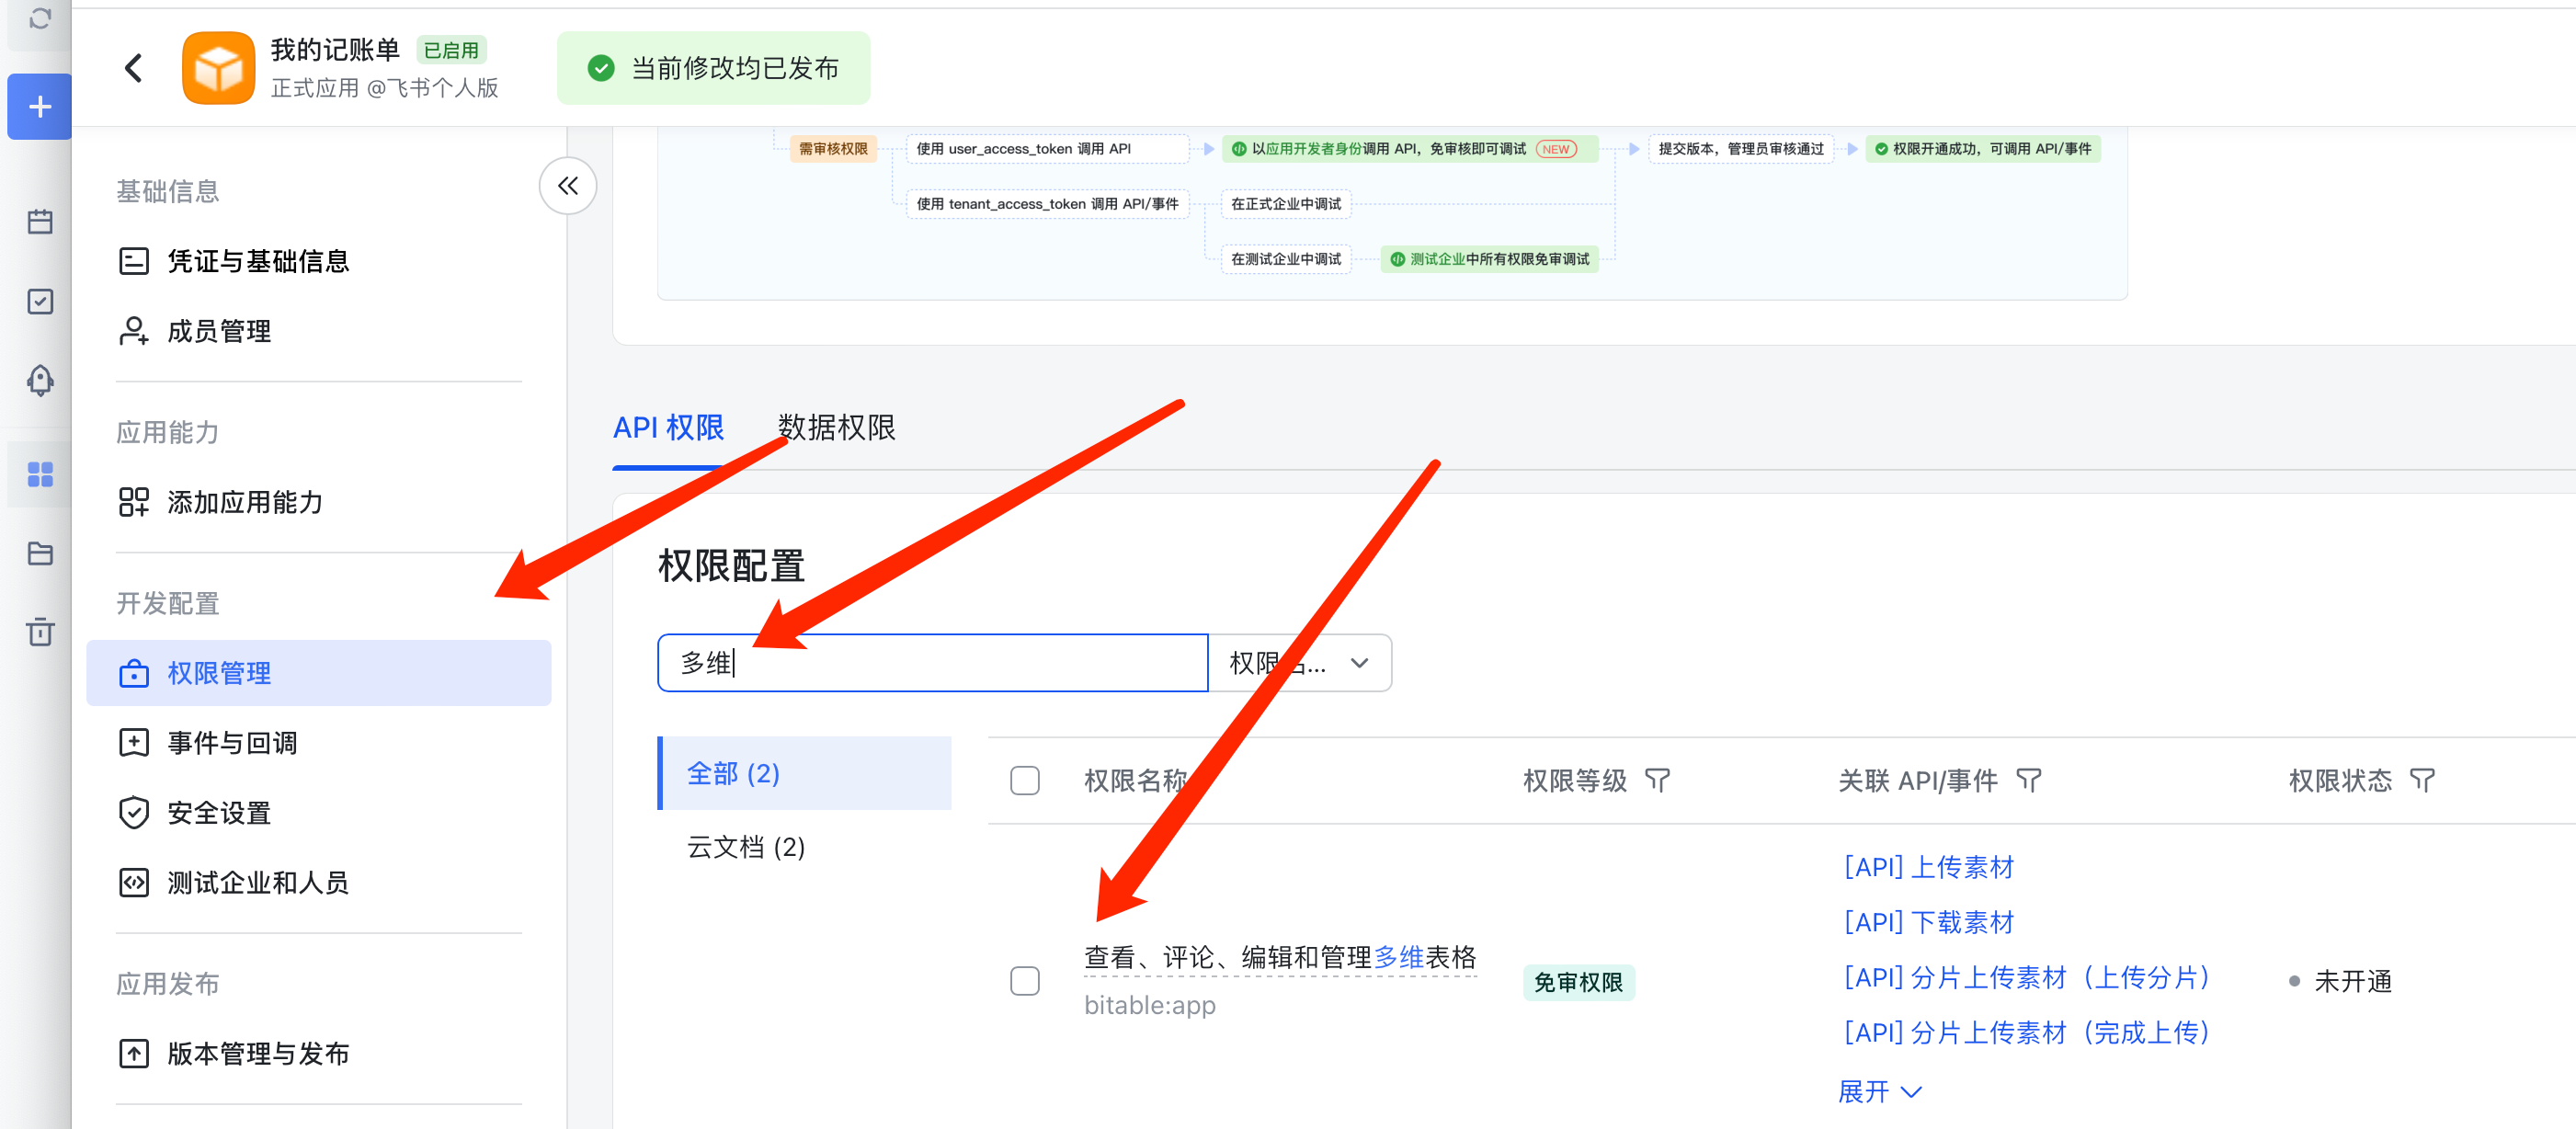Click the 凭证与基础信息 card icon

click(x=133, y=261)
